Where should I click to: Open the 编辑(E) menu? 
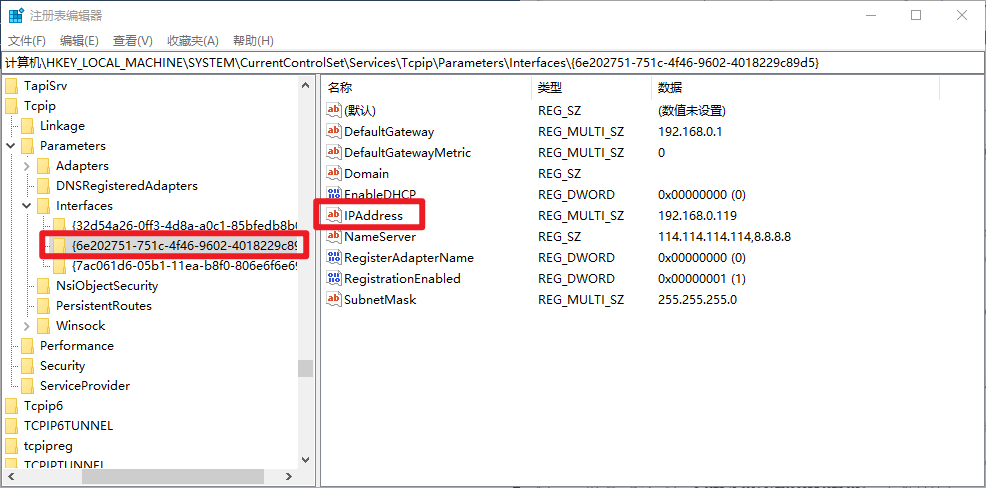point(79,41)
